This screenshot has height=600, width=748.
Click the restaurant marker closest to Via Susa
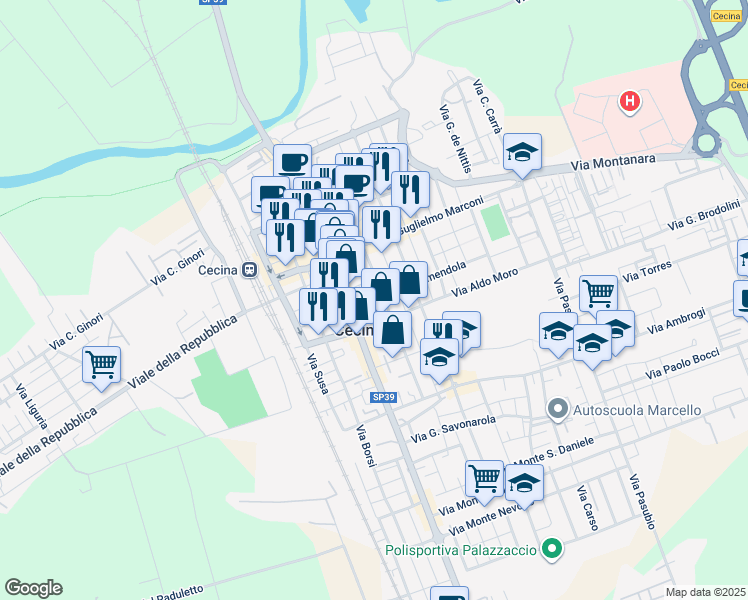pyautogui.click(x=318, y=307)
